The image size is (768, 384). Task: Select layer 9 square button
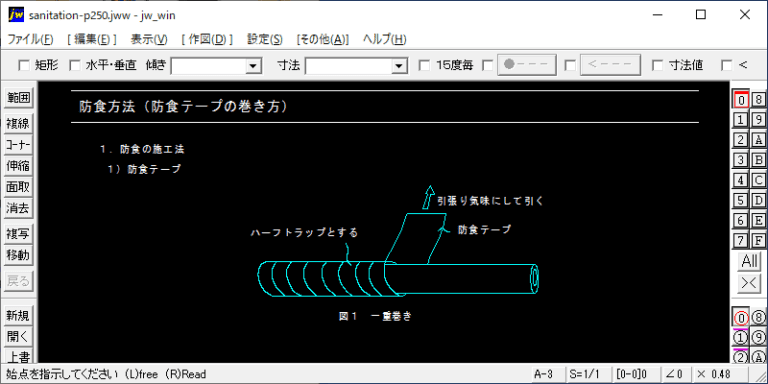(759, 120)
